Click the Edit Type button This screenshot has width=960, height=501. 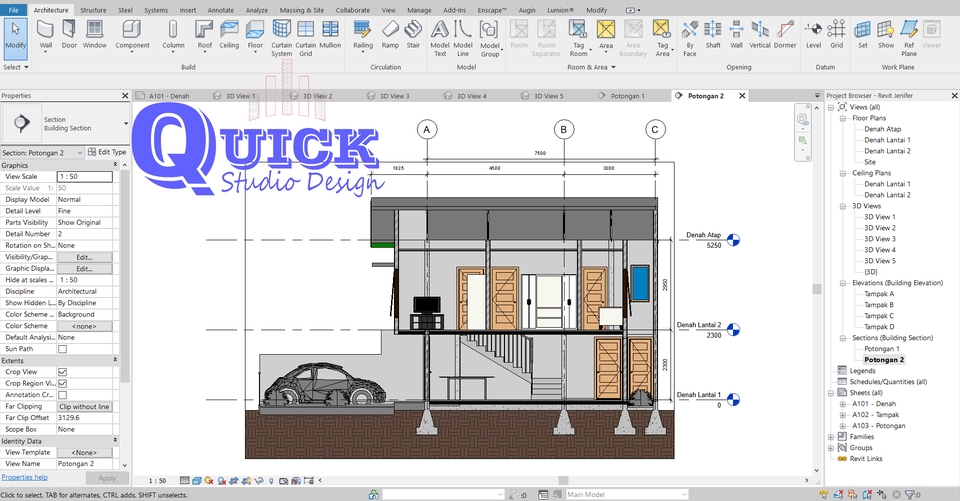(107, 152)
